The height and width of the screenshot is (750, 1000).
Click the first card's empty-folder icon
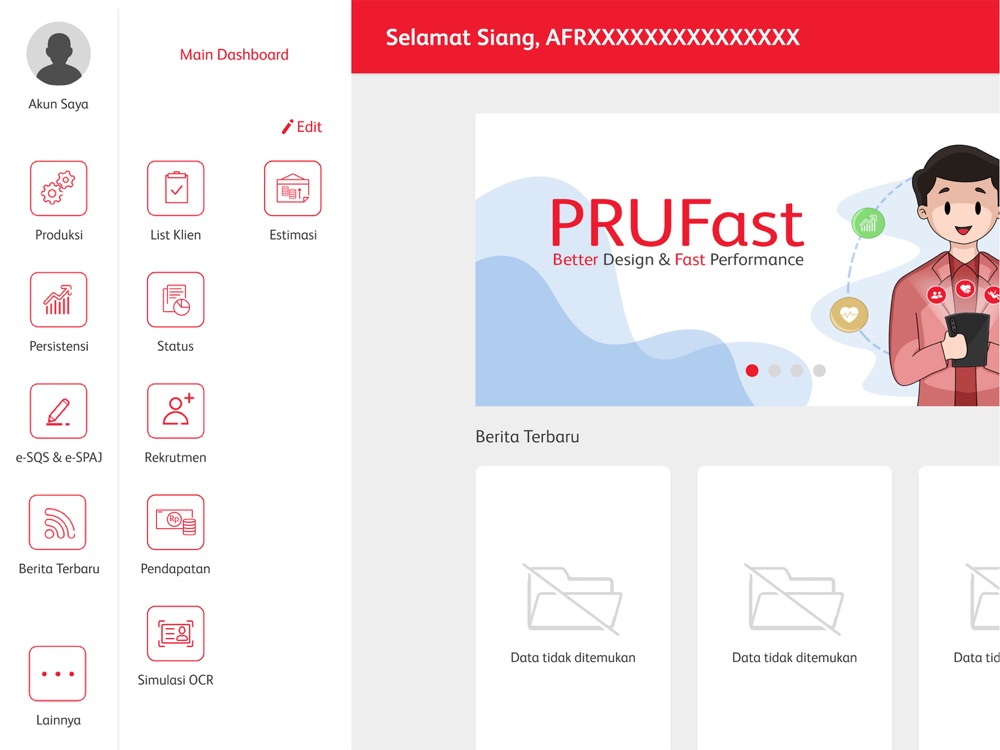coord(573,599)
